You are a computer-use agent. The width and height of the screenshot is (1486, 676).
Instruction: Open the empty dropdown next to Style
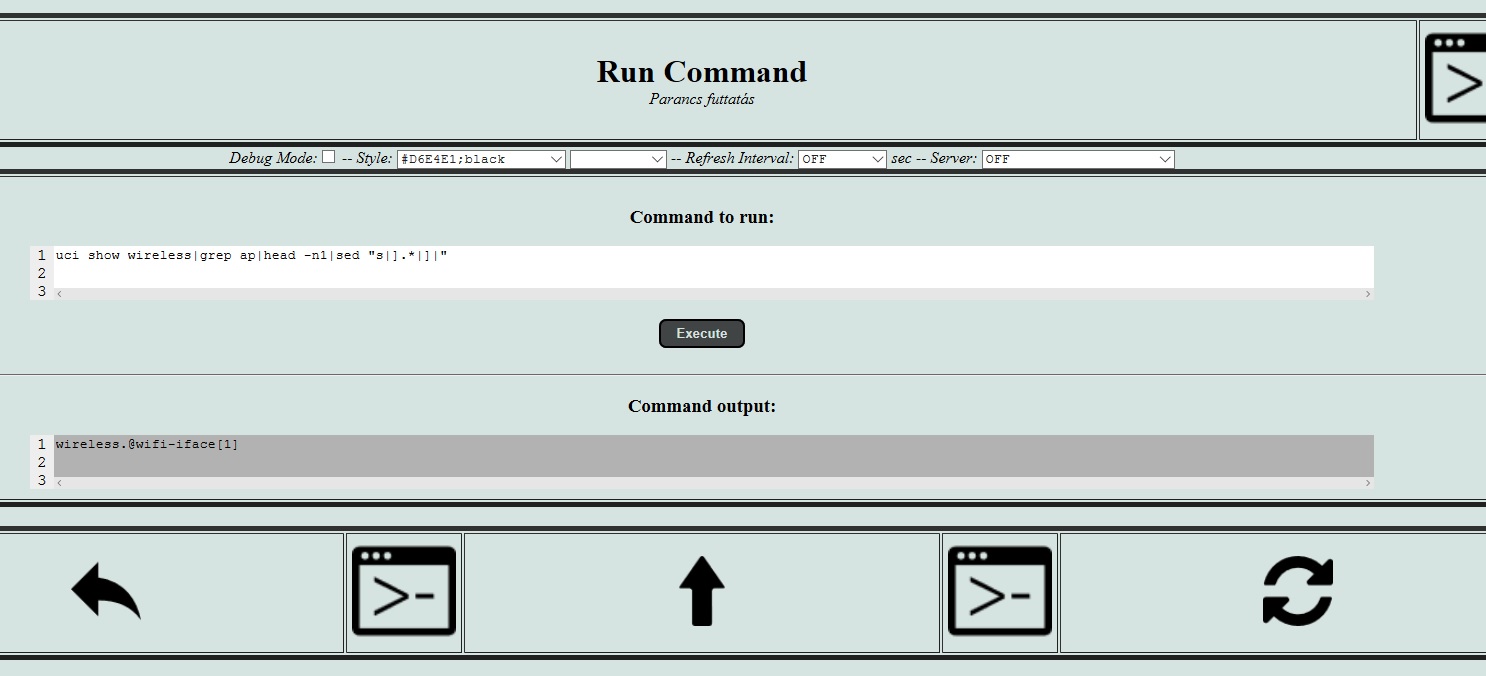618,159
